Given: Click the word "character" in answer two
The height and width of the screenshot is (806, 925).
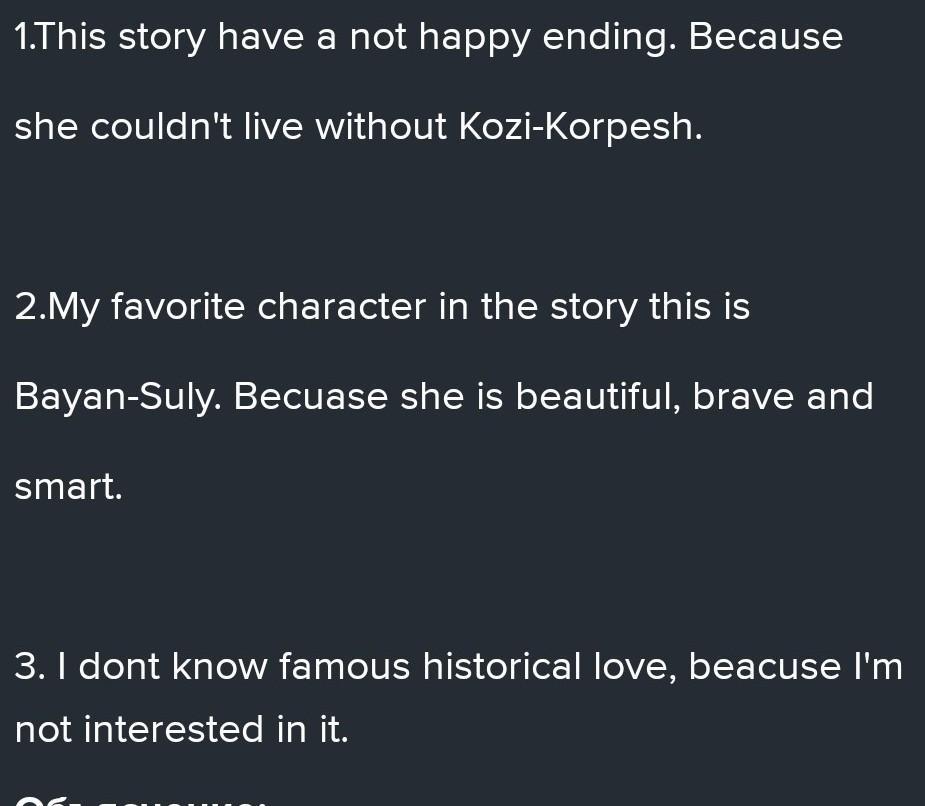Looking at the screenshot, I should coord(342,307).
